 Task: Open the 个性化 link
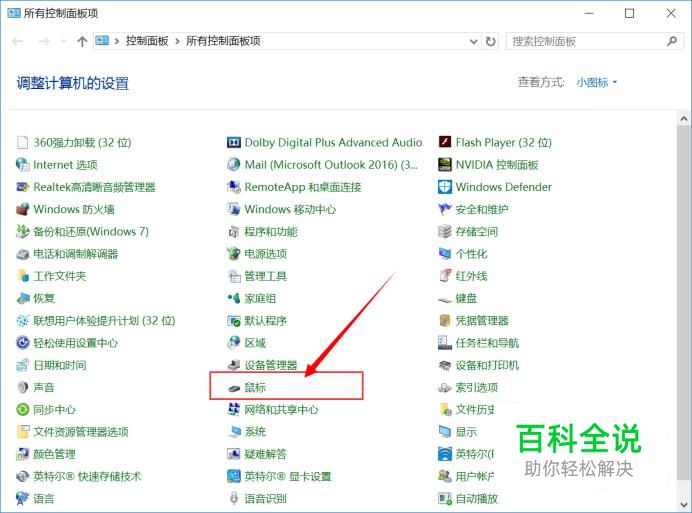(471, 254)
